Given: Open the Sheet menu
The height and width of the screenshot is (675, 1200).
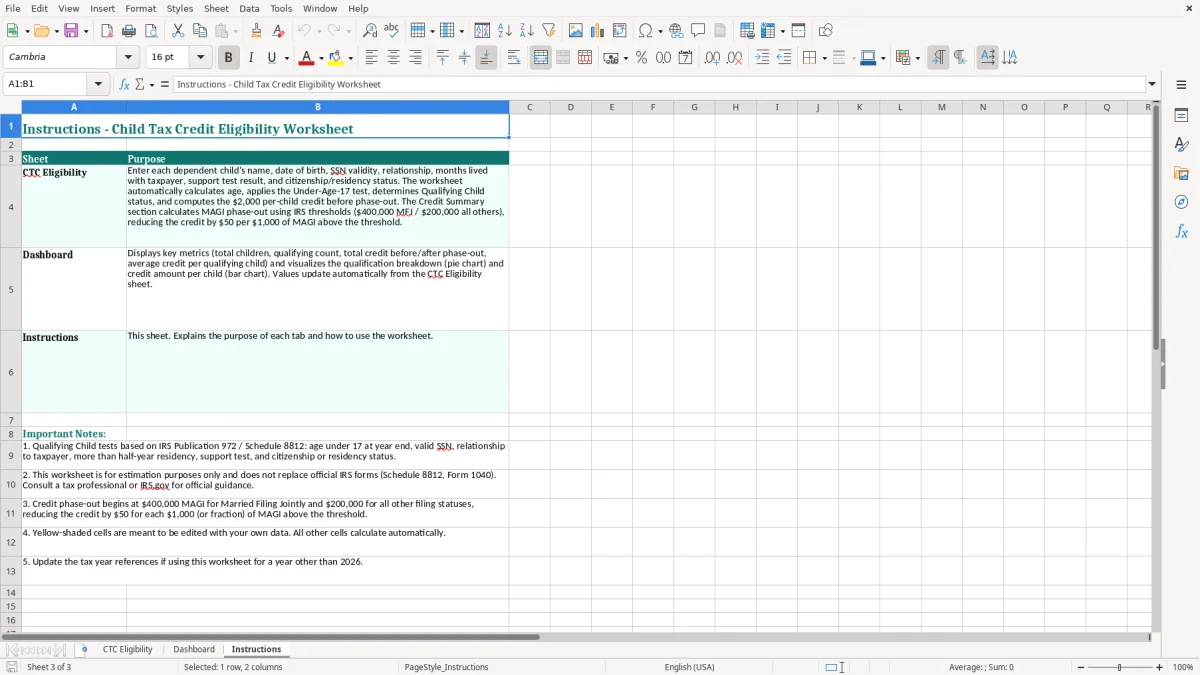Looking at the screenshot, I should [216, 8].
